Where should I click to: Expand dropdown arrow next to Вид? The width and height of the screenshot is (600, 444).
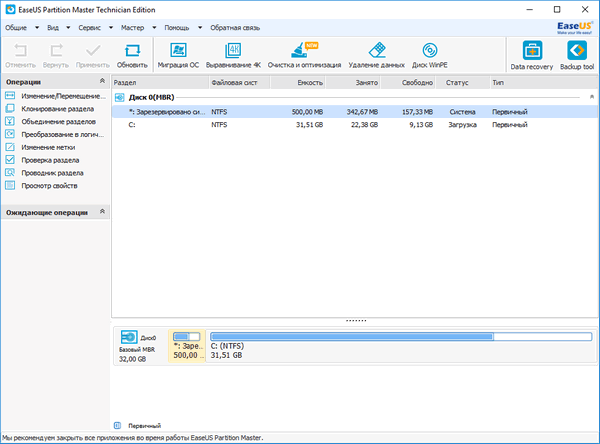click(68, 28)
